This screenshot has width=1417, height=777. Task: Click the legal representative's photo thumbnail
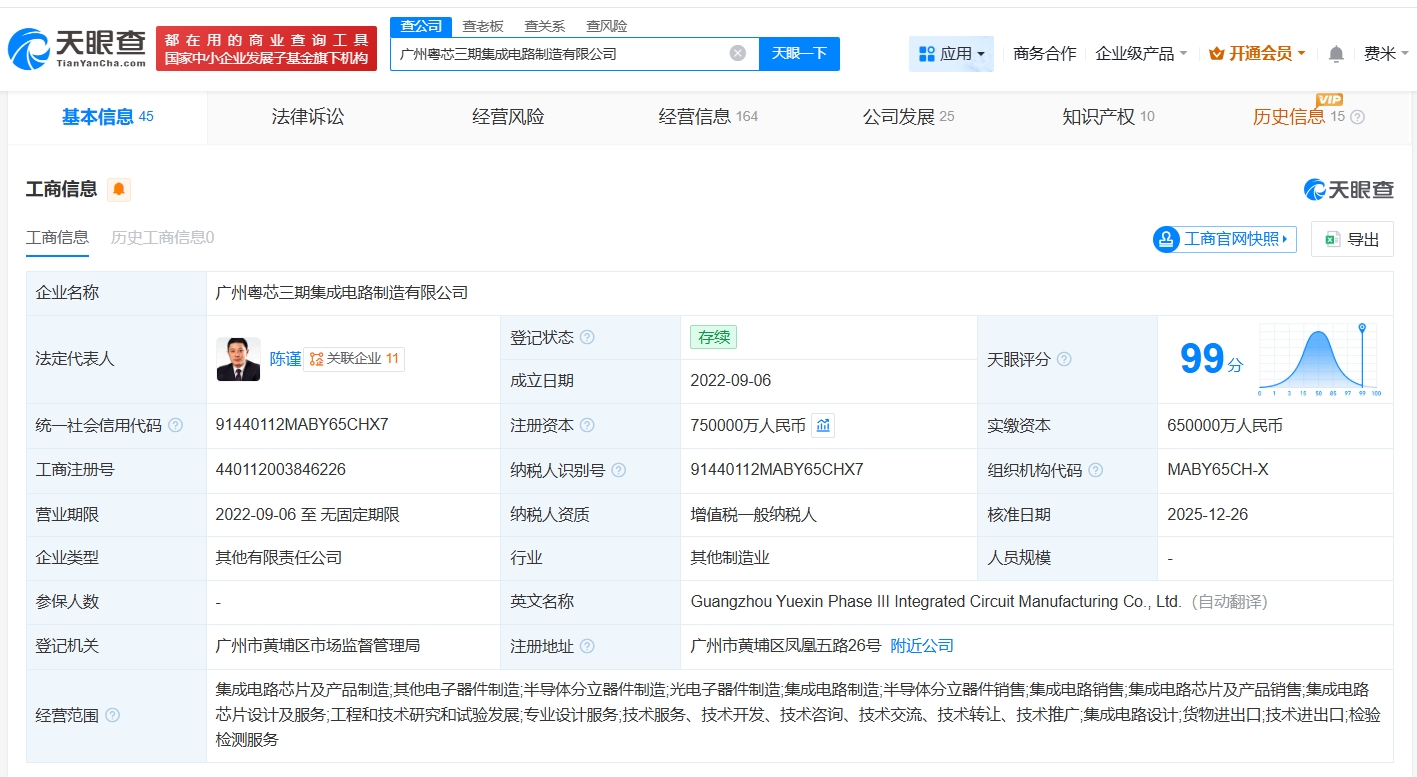coord(238,359)
